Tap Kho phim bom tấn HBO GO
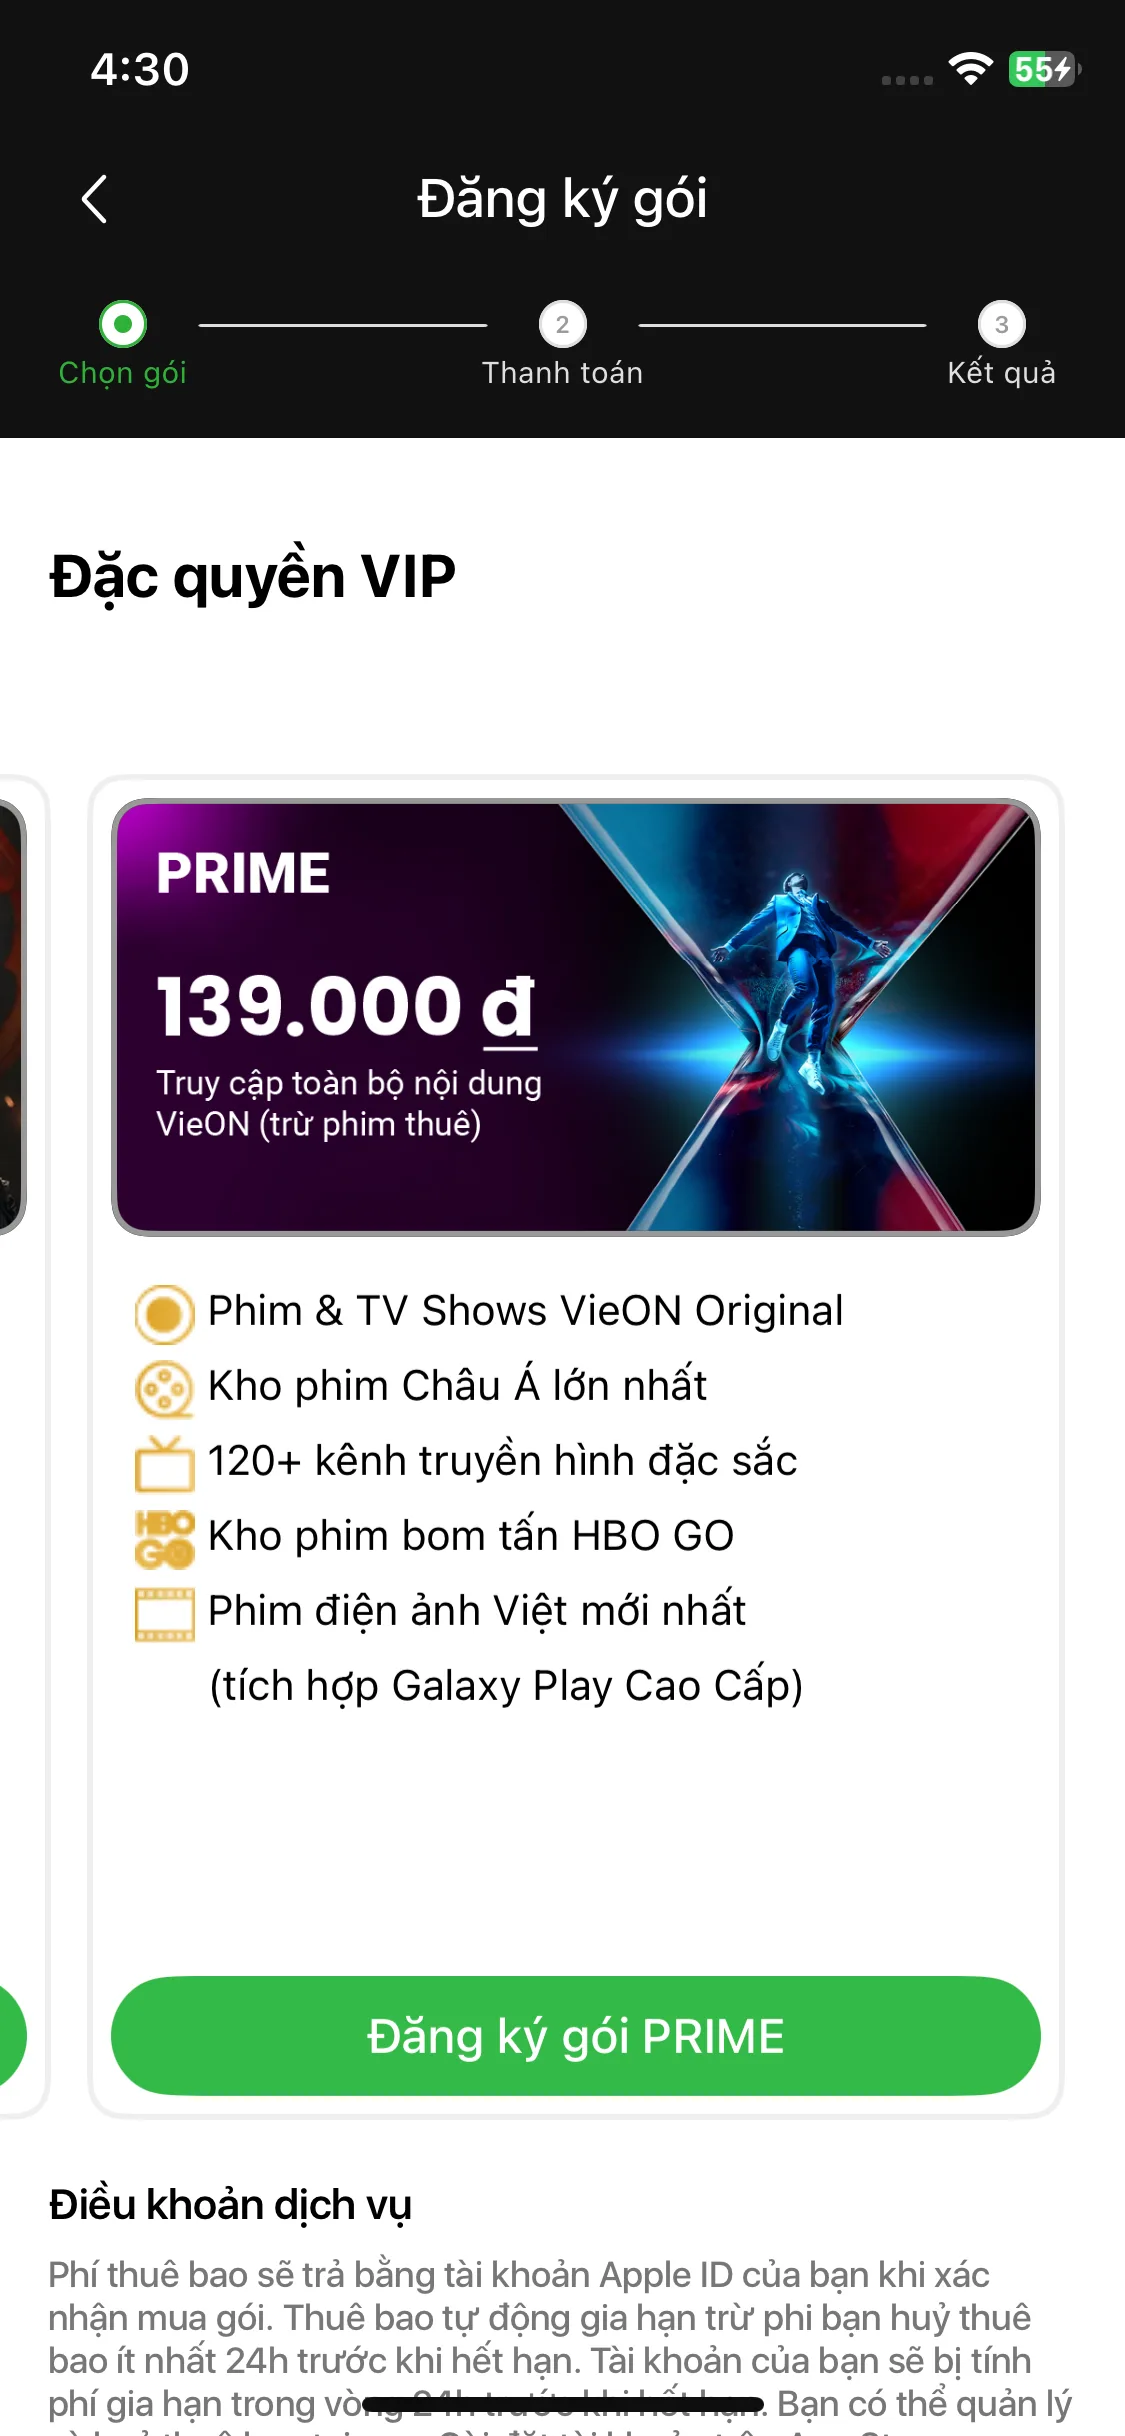This screenshot has width=1125, height=2436. tap(471, 1536)
